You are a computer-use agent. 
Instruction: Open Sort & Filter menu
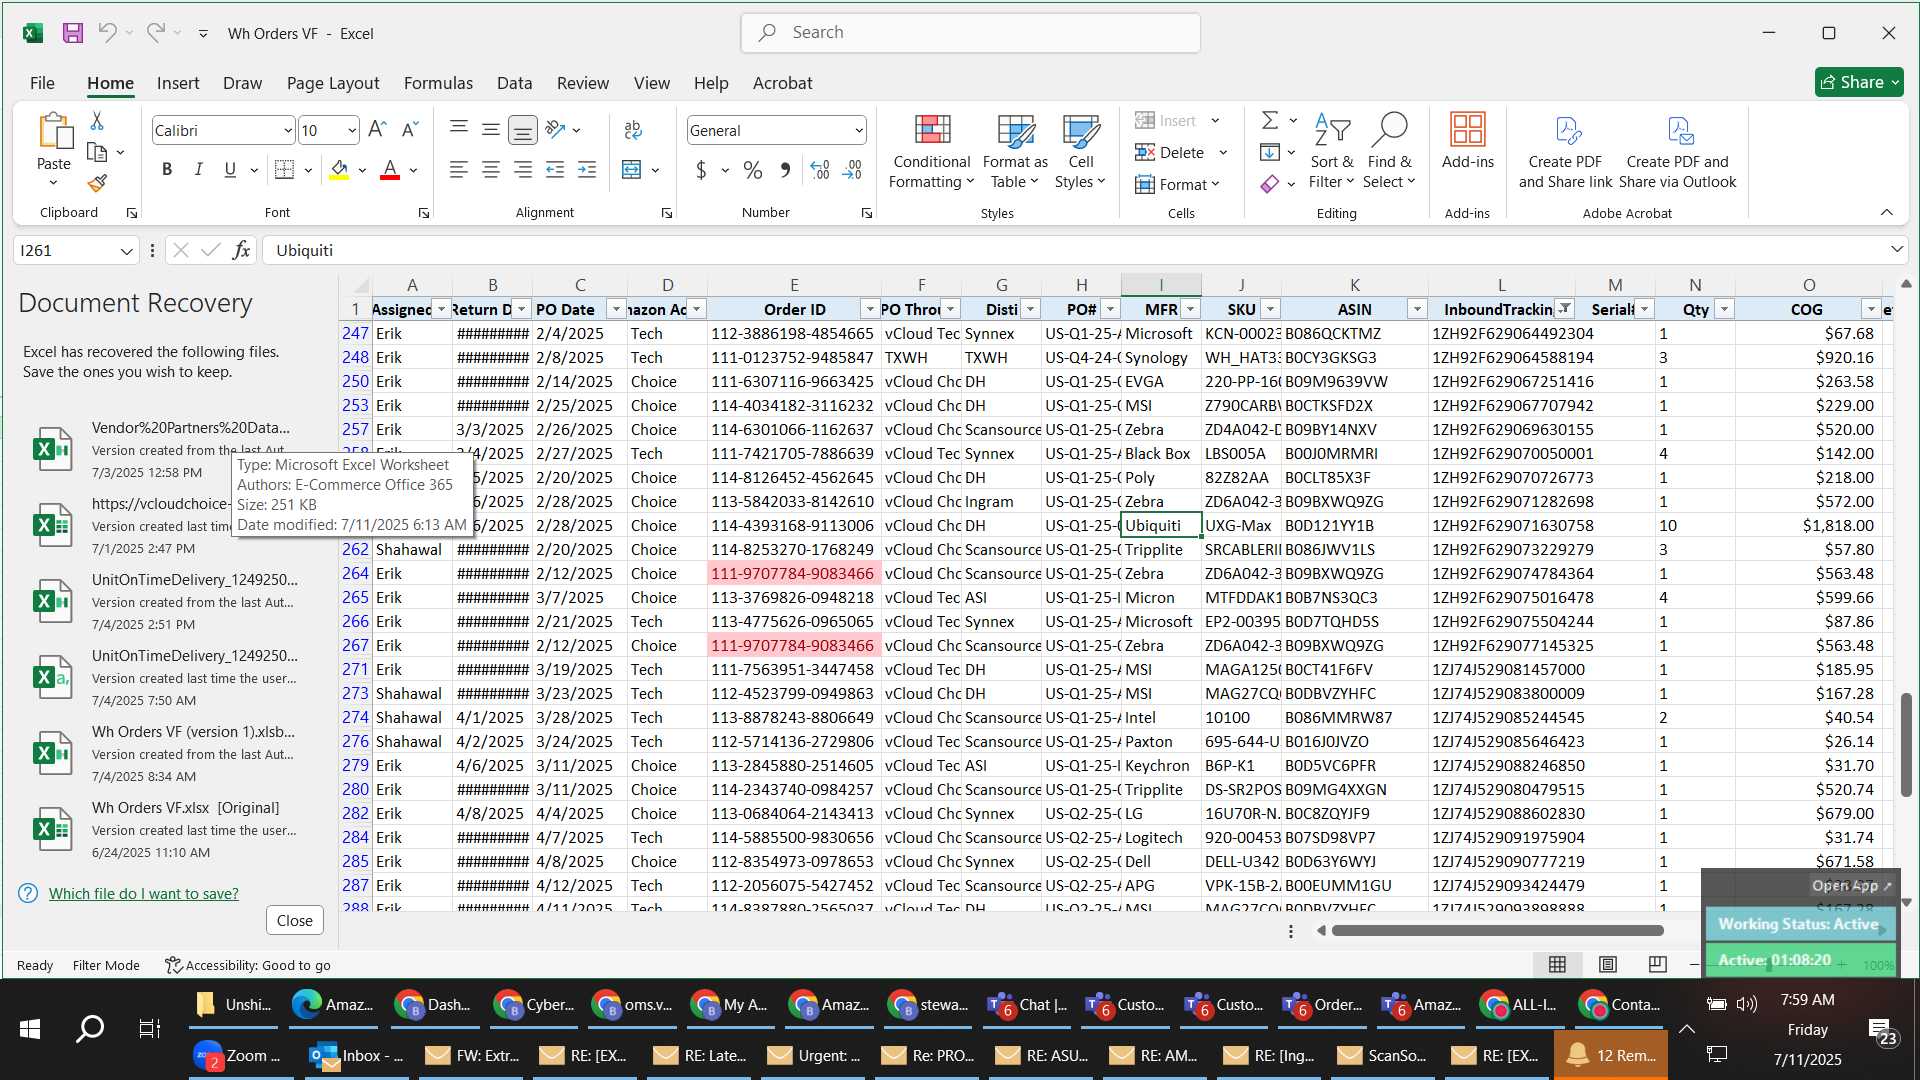(1332, 151)
